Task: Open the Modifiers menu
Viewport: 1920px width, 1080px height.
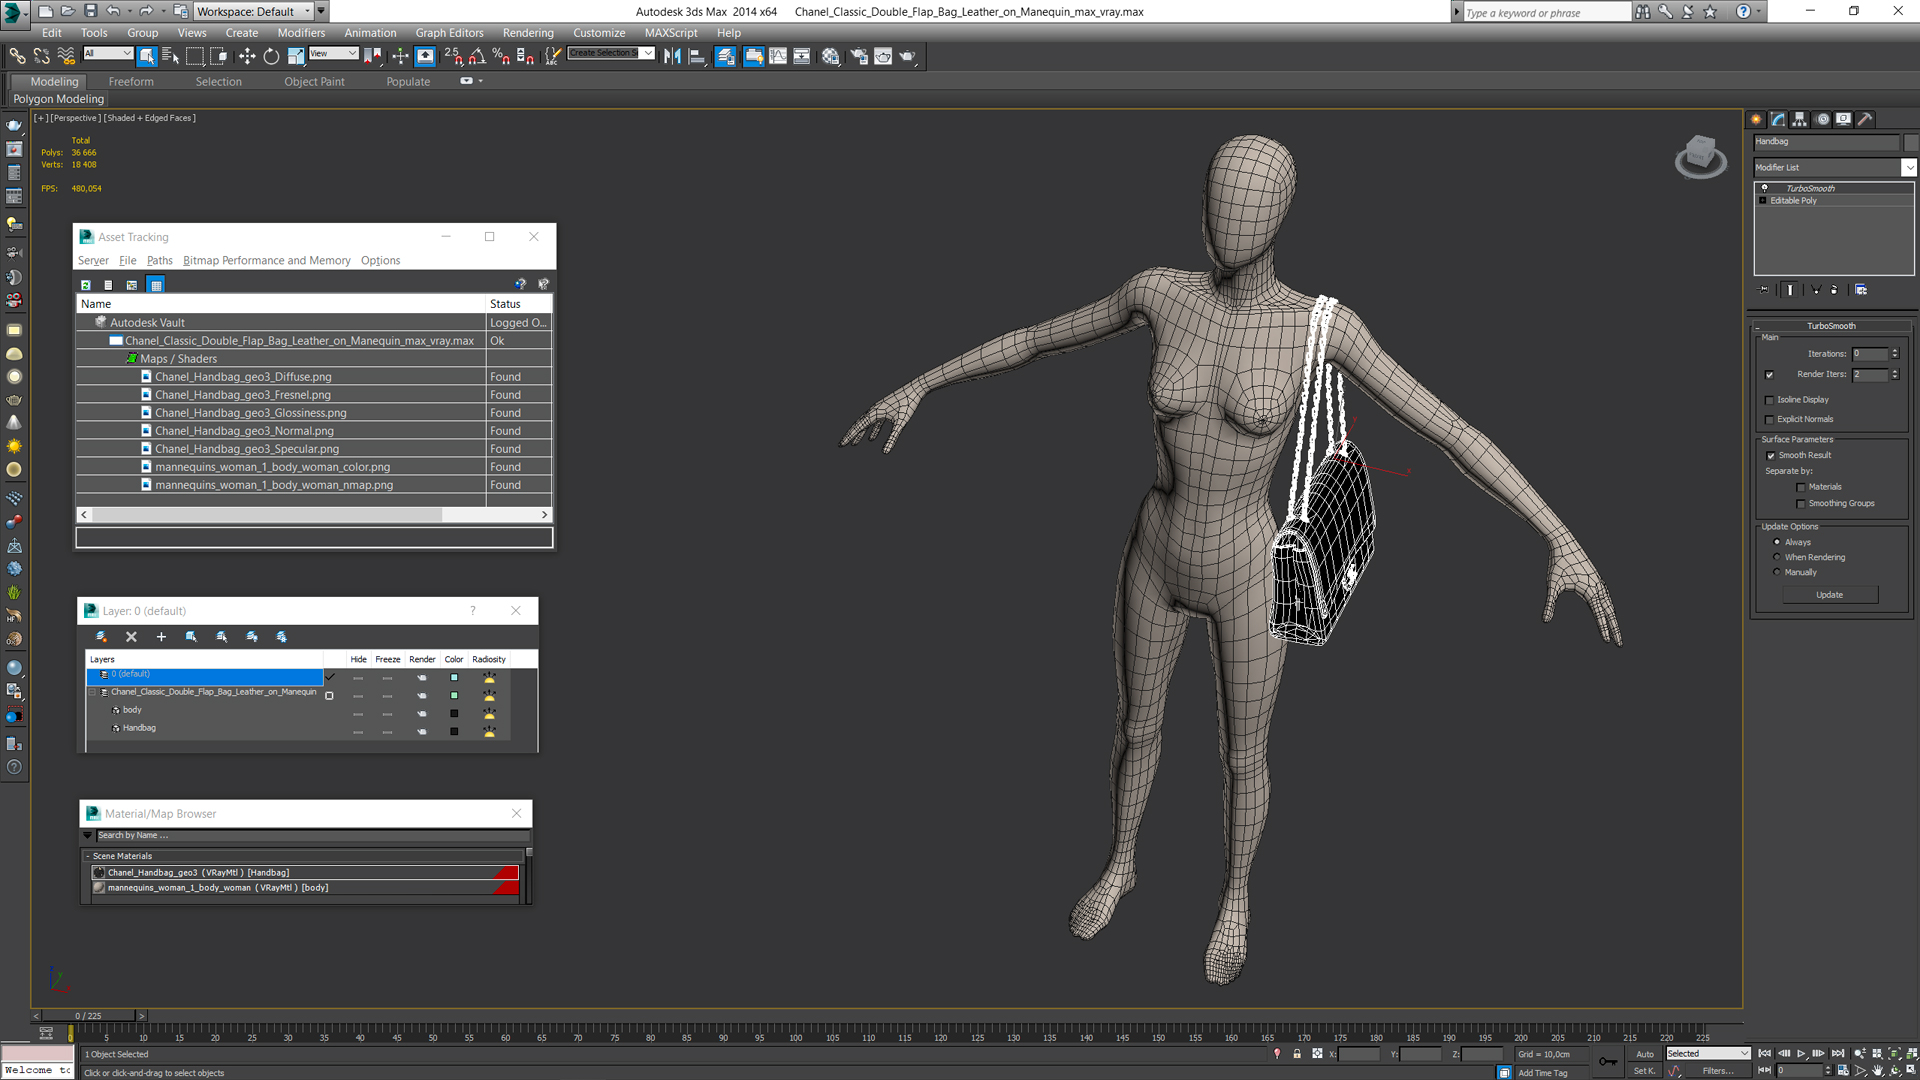Action: 301,33
